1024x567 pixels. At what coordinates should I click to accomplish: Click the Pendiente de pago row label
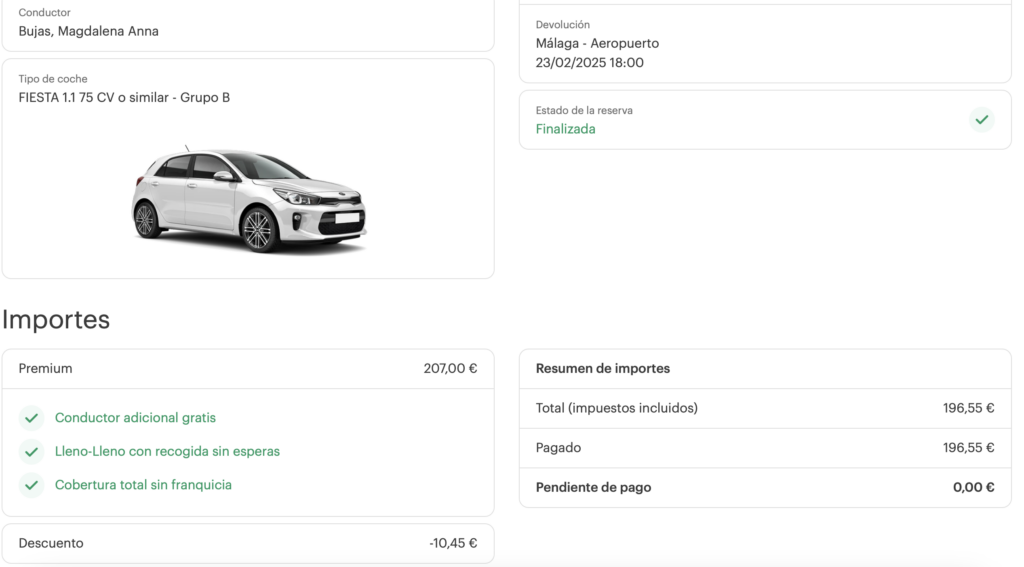click(x=593, y=488)
